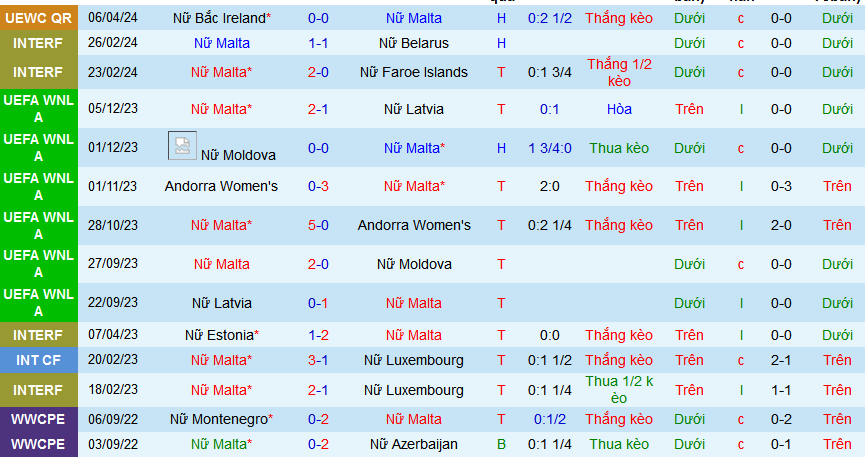Click the broken logo icon beside Nữ Moldova

[182, 146]
